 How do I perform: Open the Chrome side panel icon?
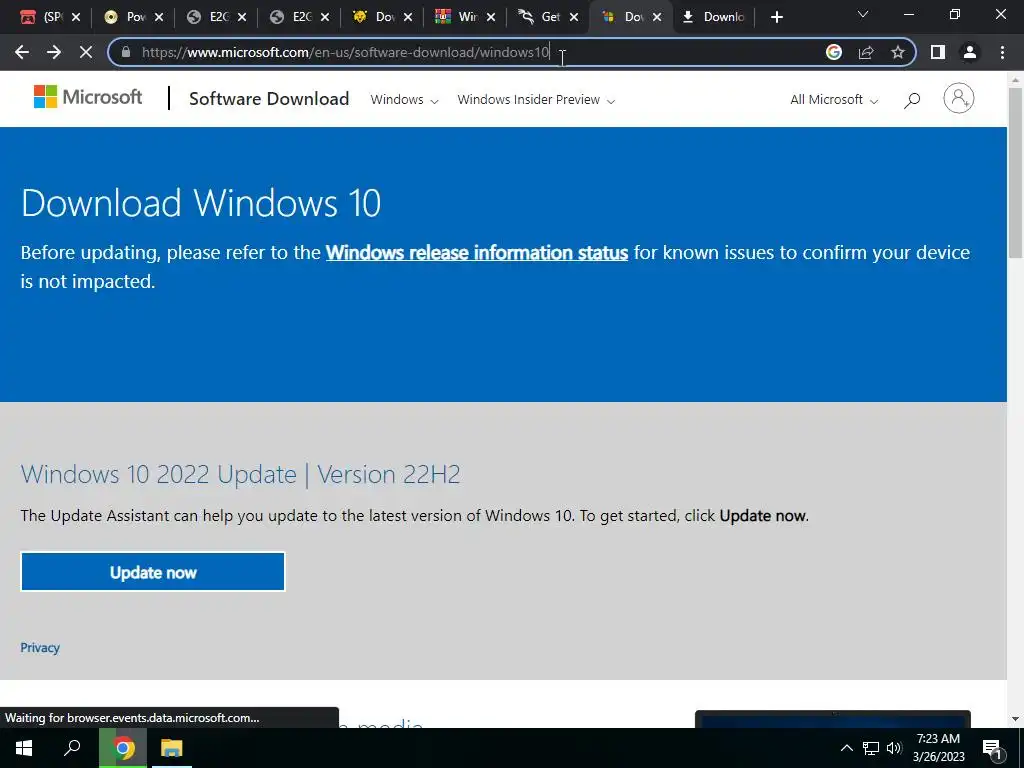coord(938,52)
